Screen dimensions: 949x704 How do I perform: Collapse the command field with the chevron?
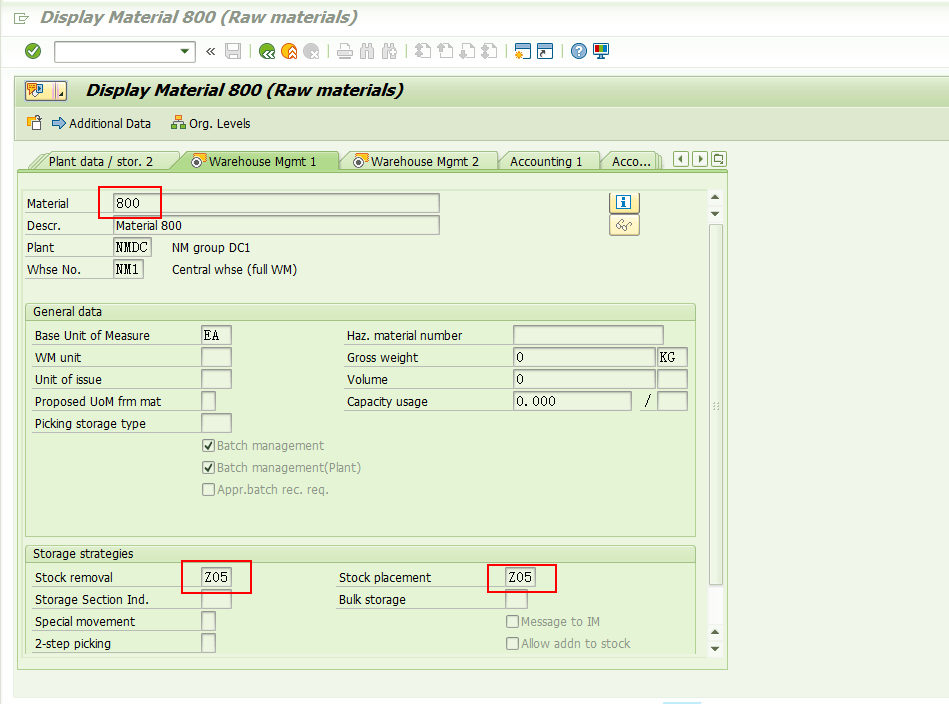pos(211,51)
